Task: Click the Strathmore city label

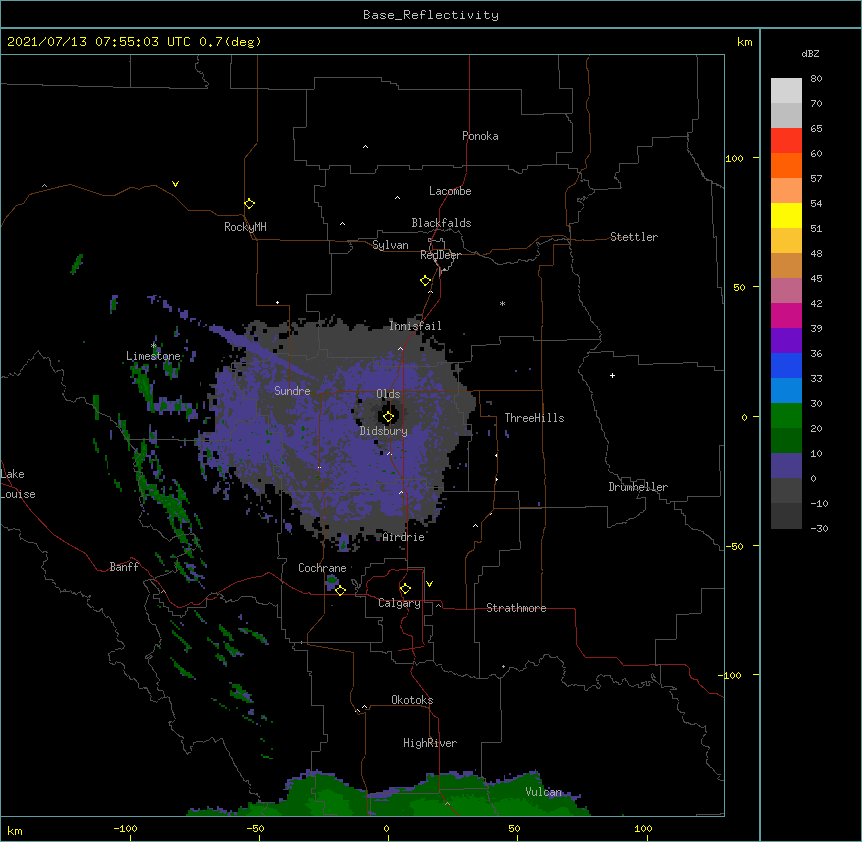Action: [x=516, y=608]
